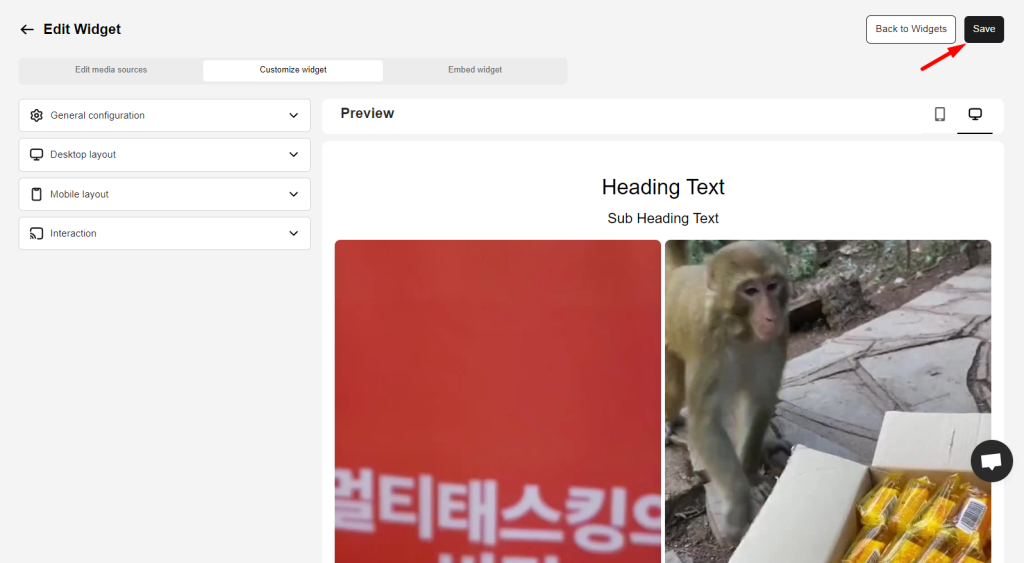Open the monkey video thumbnail
Viewport: 1024px width, 563px height.
(x=828, y=401)
